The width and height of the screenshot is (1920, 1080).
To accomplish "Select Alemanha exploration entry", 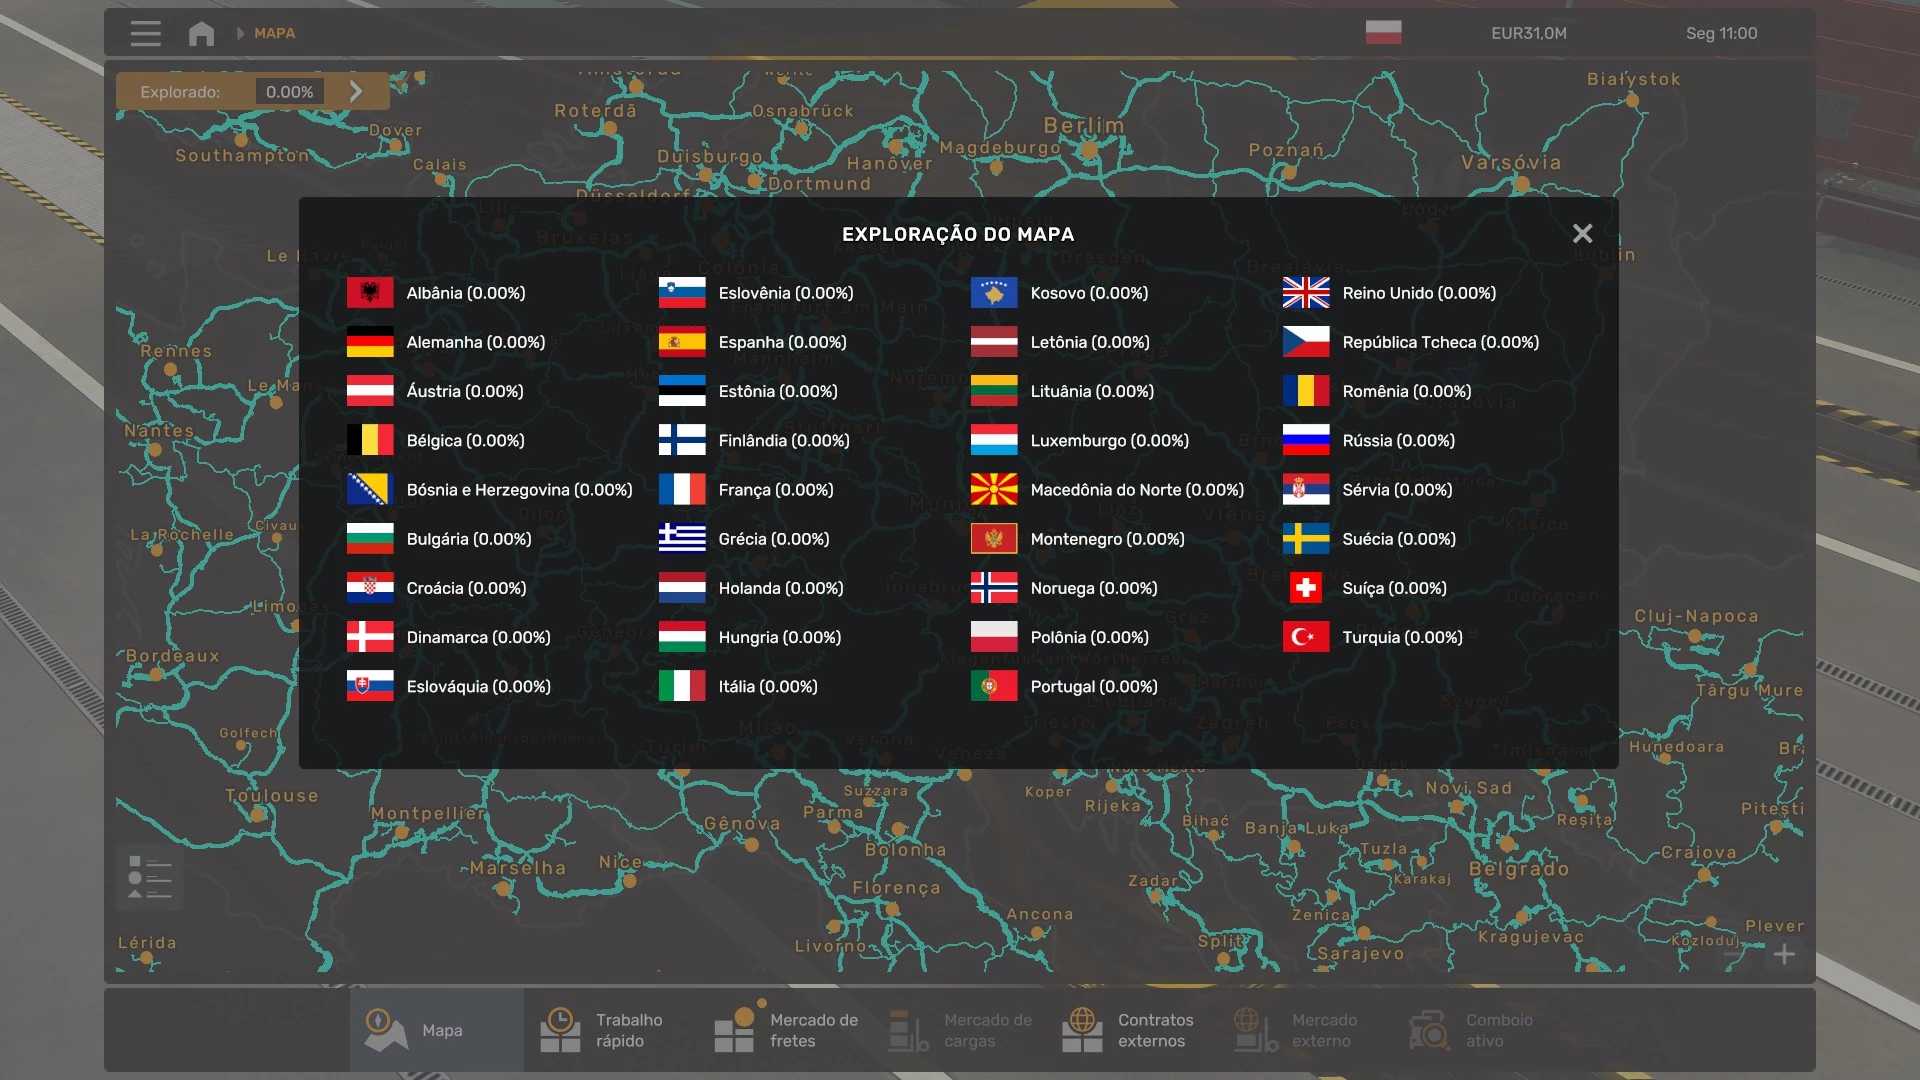I will click(x=475, y=342).
